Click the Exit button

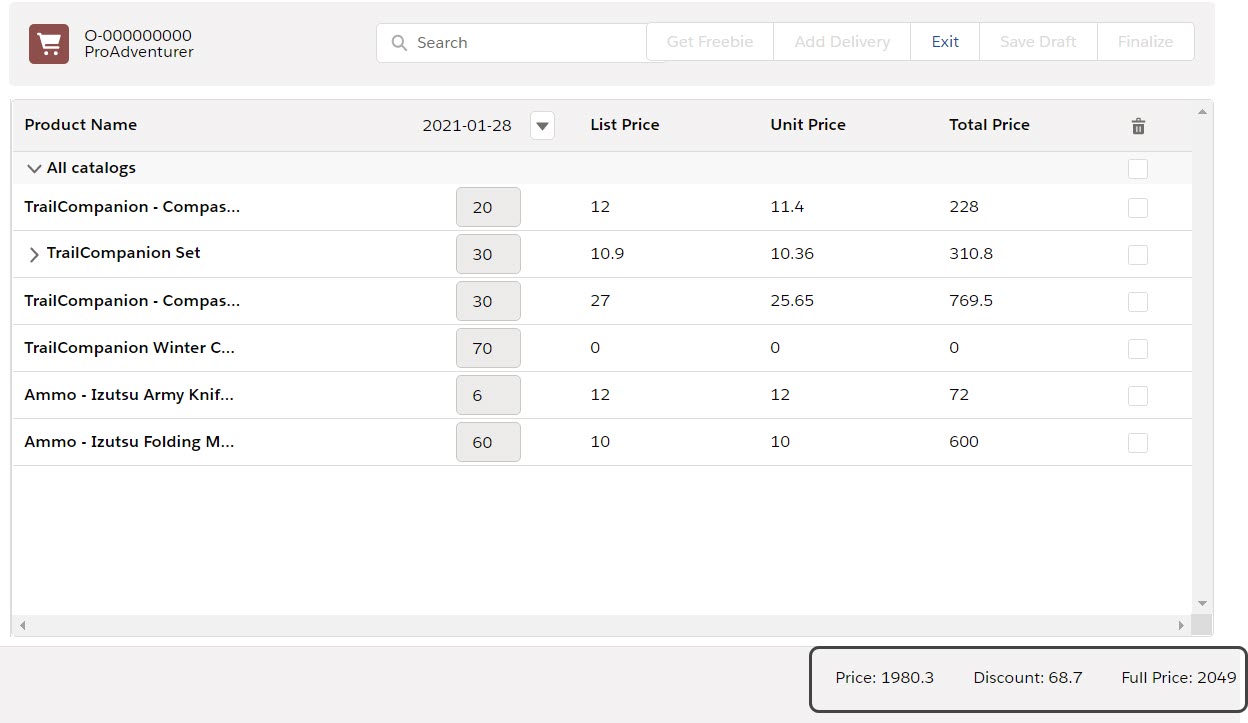coord(944,42)
